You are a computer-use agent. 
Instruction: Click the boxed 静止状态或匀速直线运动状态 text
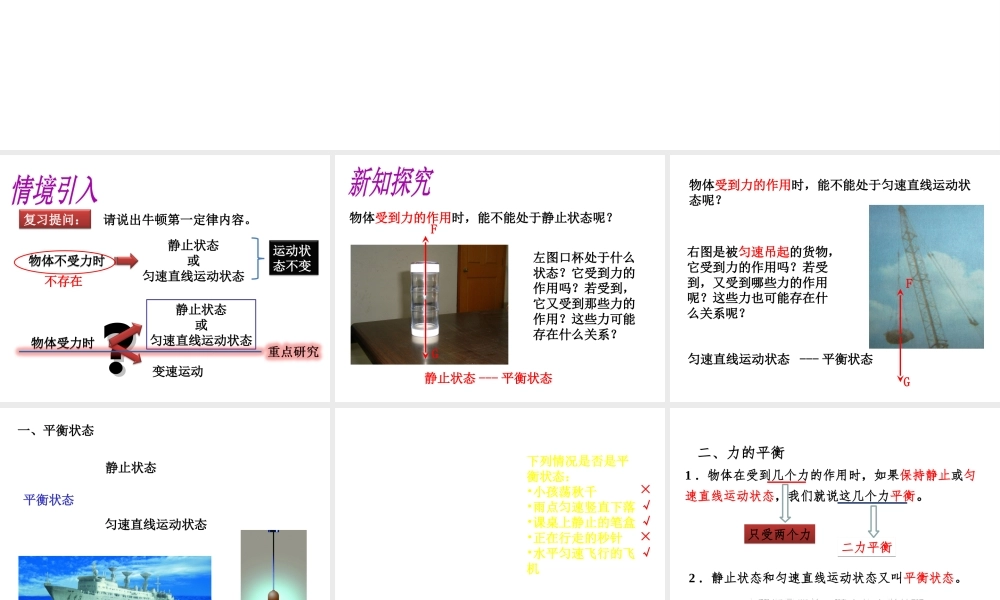(201, 325)
